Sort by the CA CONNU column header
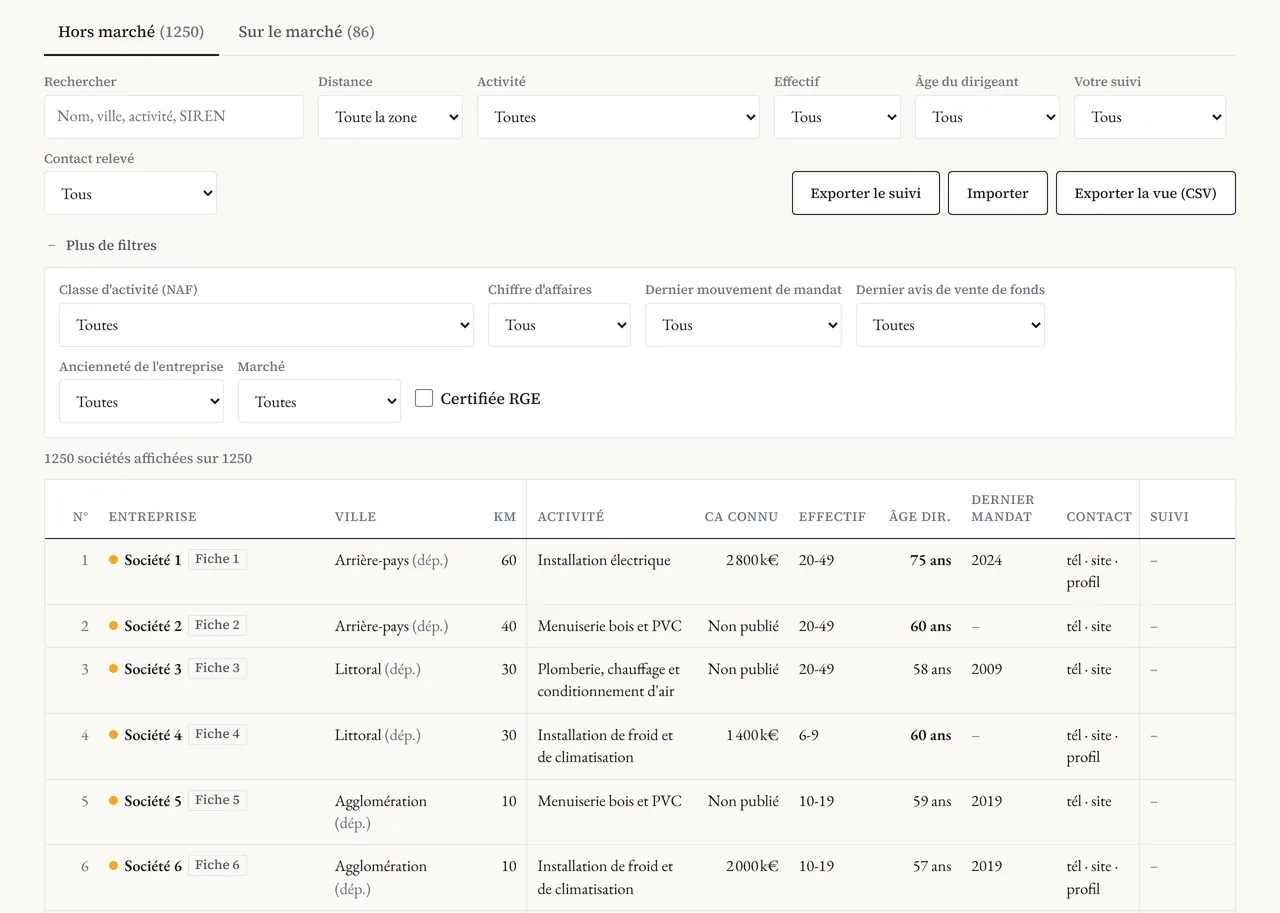The image size is (1280, 913). coord(741,517)
